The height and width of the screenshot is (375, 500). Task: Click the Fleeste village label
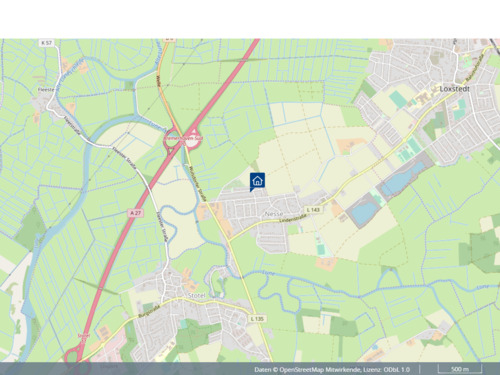pyautogui.click(x=45, y=90)
